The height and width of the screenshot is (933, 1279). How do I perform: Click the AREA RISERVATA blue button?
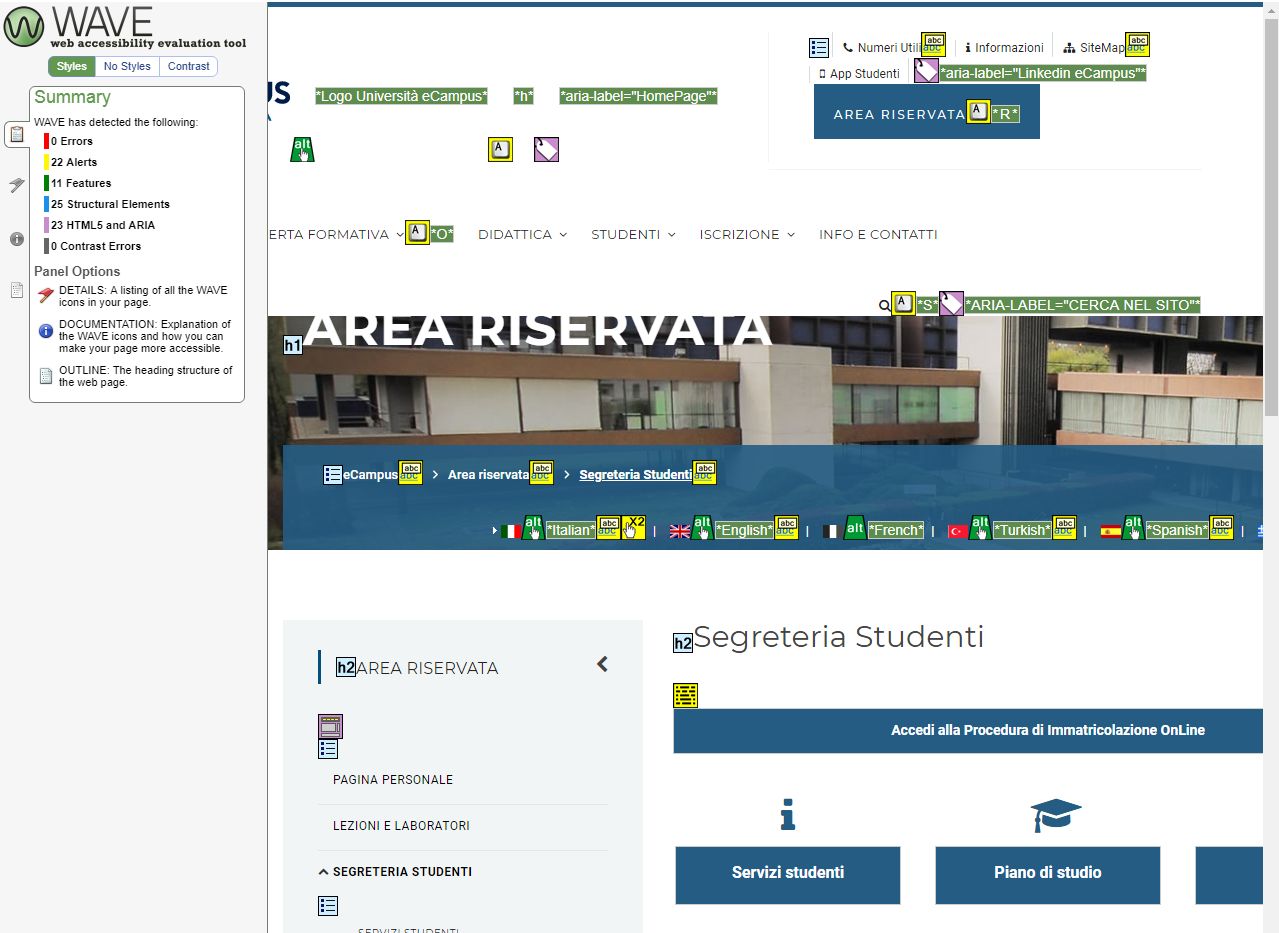[x=927, y=112]
